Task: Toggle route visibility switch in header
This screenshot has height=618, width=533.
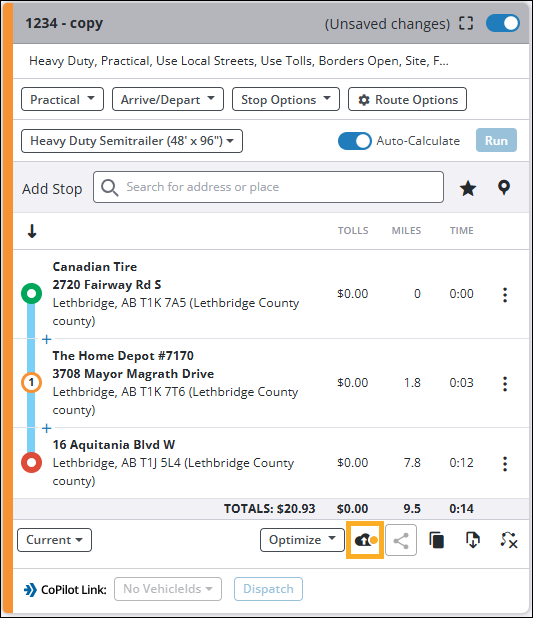Action: tap(503, 23)
